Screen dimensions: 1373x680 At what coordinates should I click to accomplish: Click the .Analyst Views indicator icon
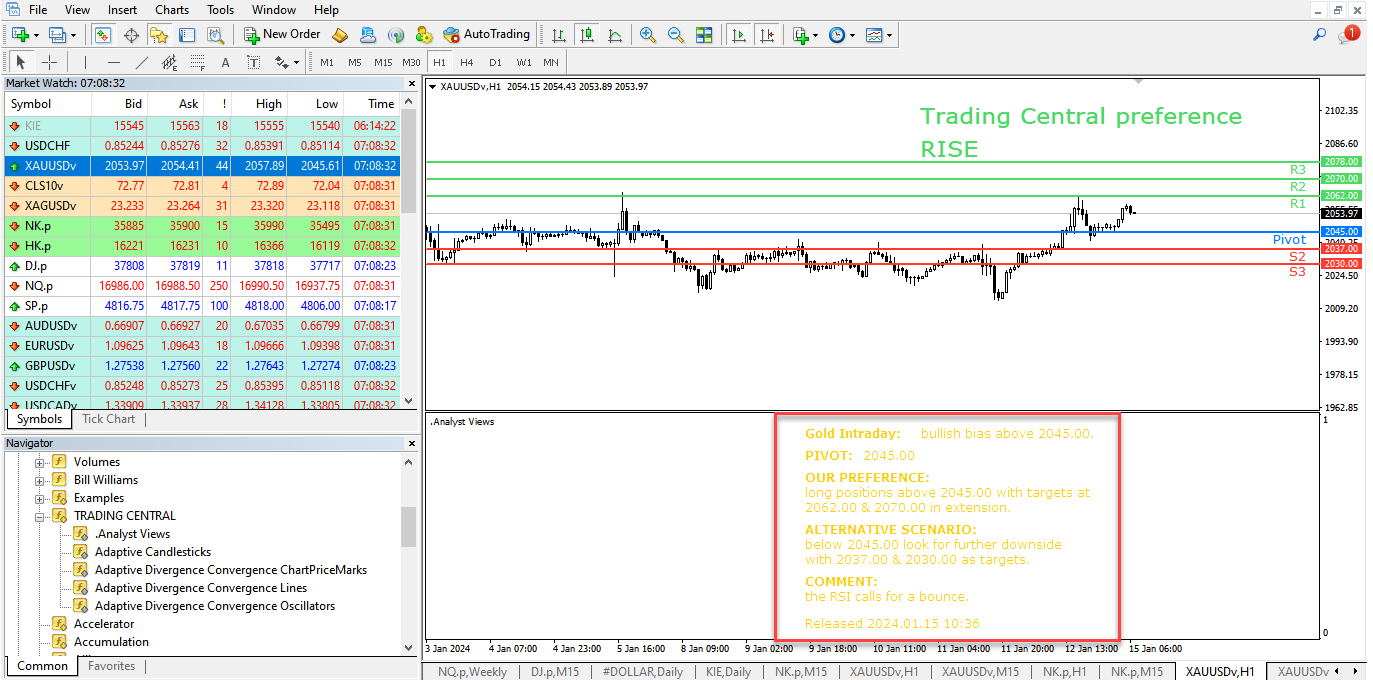[81, 534]
